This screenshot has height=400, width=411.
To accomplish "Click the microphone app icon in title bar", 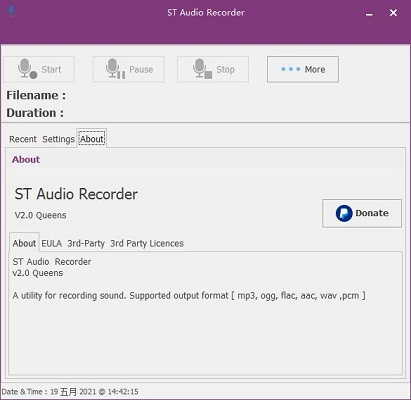I will [x=12, y=12].
